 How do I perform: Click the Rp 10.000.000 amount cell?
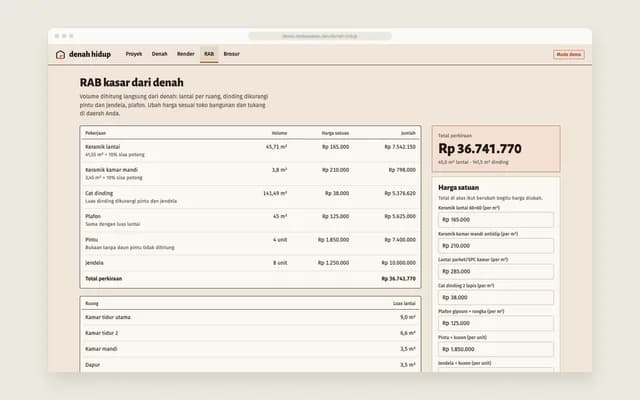click(399, 263)
